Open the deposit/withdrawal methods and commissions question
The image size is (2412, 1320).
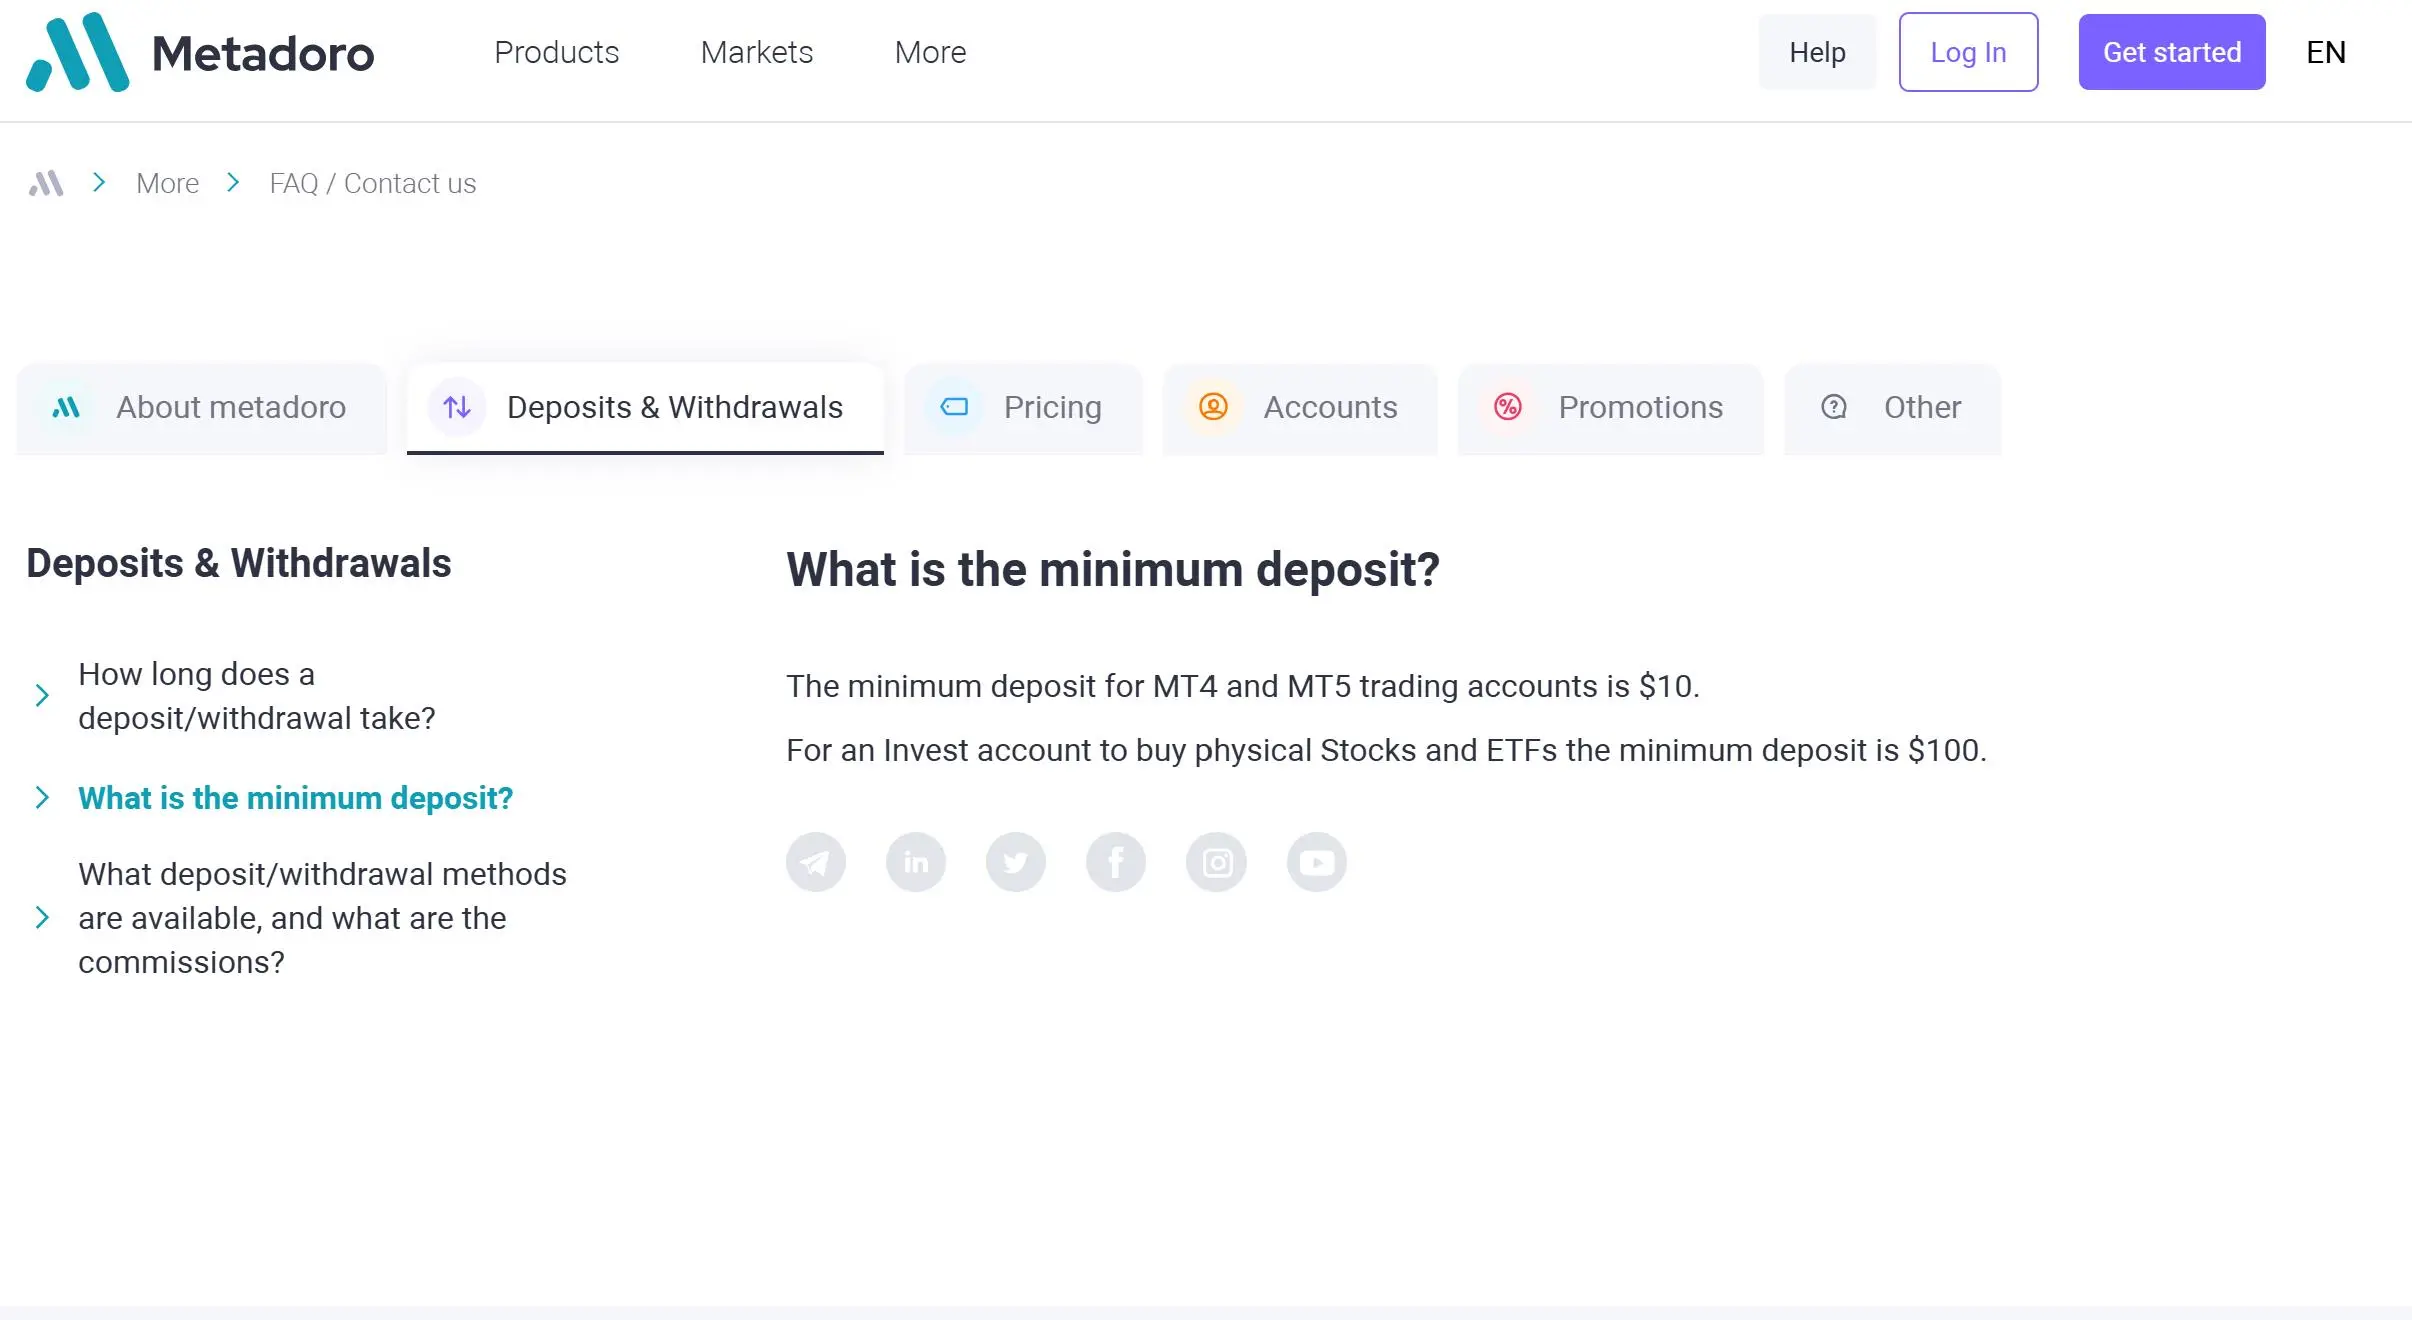point(323,918)
